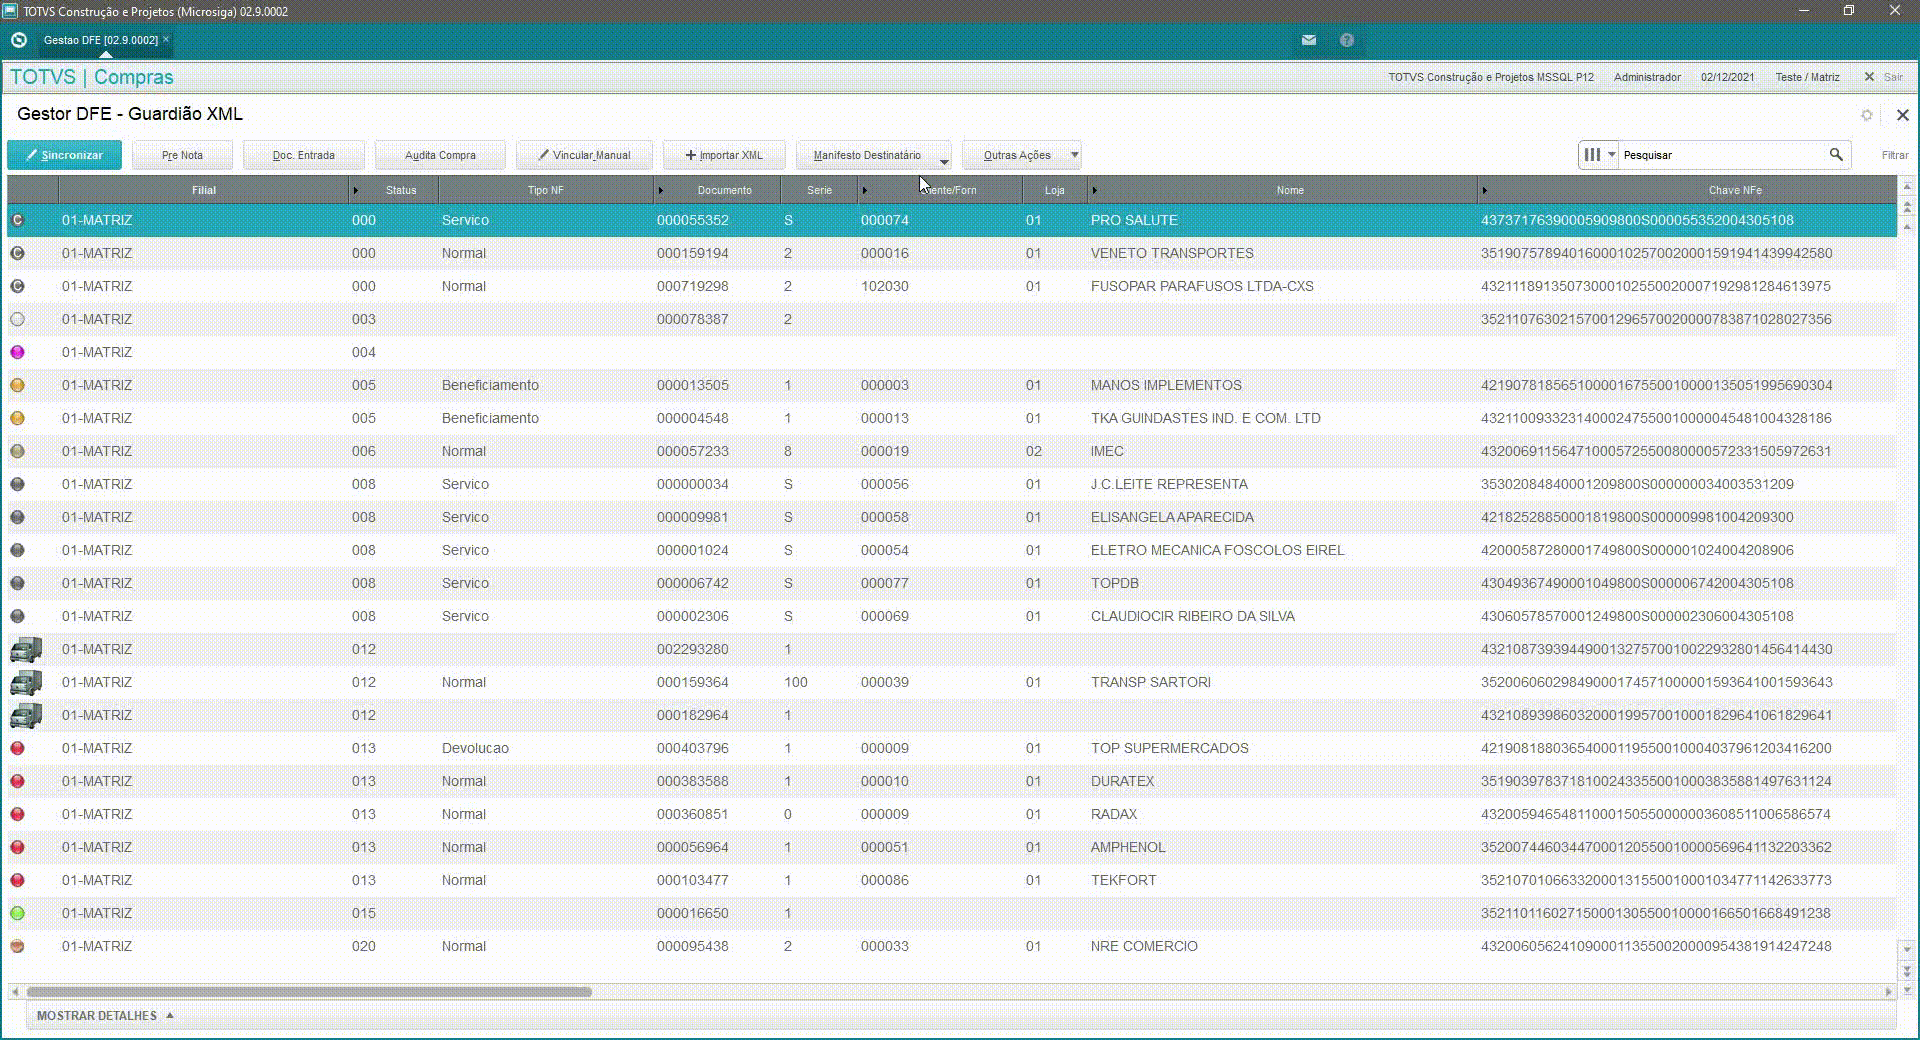This screenshot has width=1920, height=1040.
Task: Jump to the last page with double-down arrow
Action: [x=1907, y=971]
